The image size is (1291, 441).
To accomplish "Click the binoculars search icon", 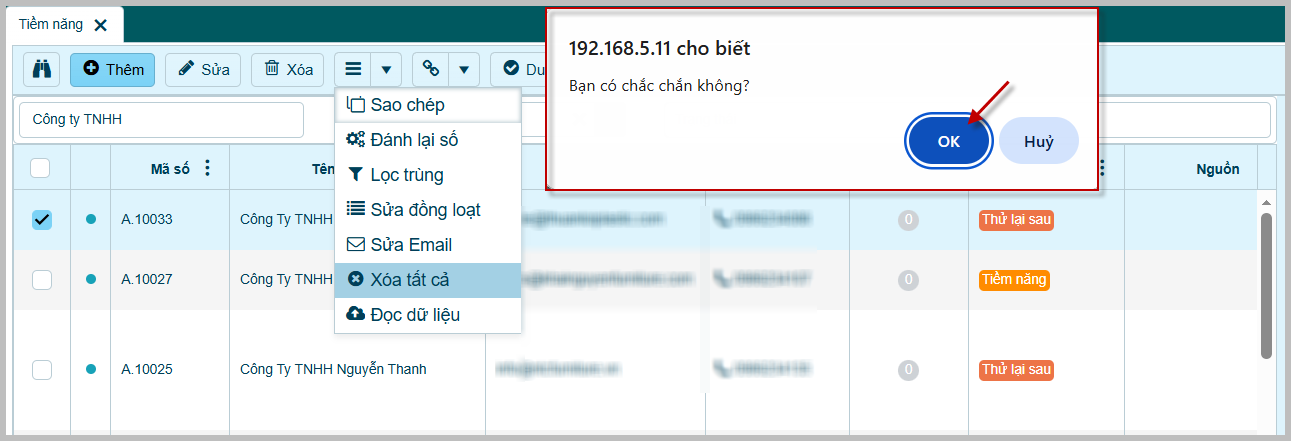I will (42, 69).
